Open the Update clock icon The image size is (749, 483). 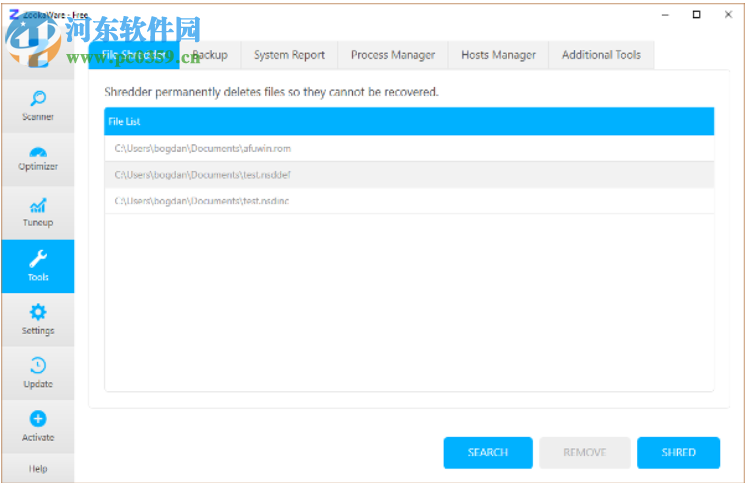38,365
